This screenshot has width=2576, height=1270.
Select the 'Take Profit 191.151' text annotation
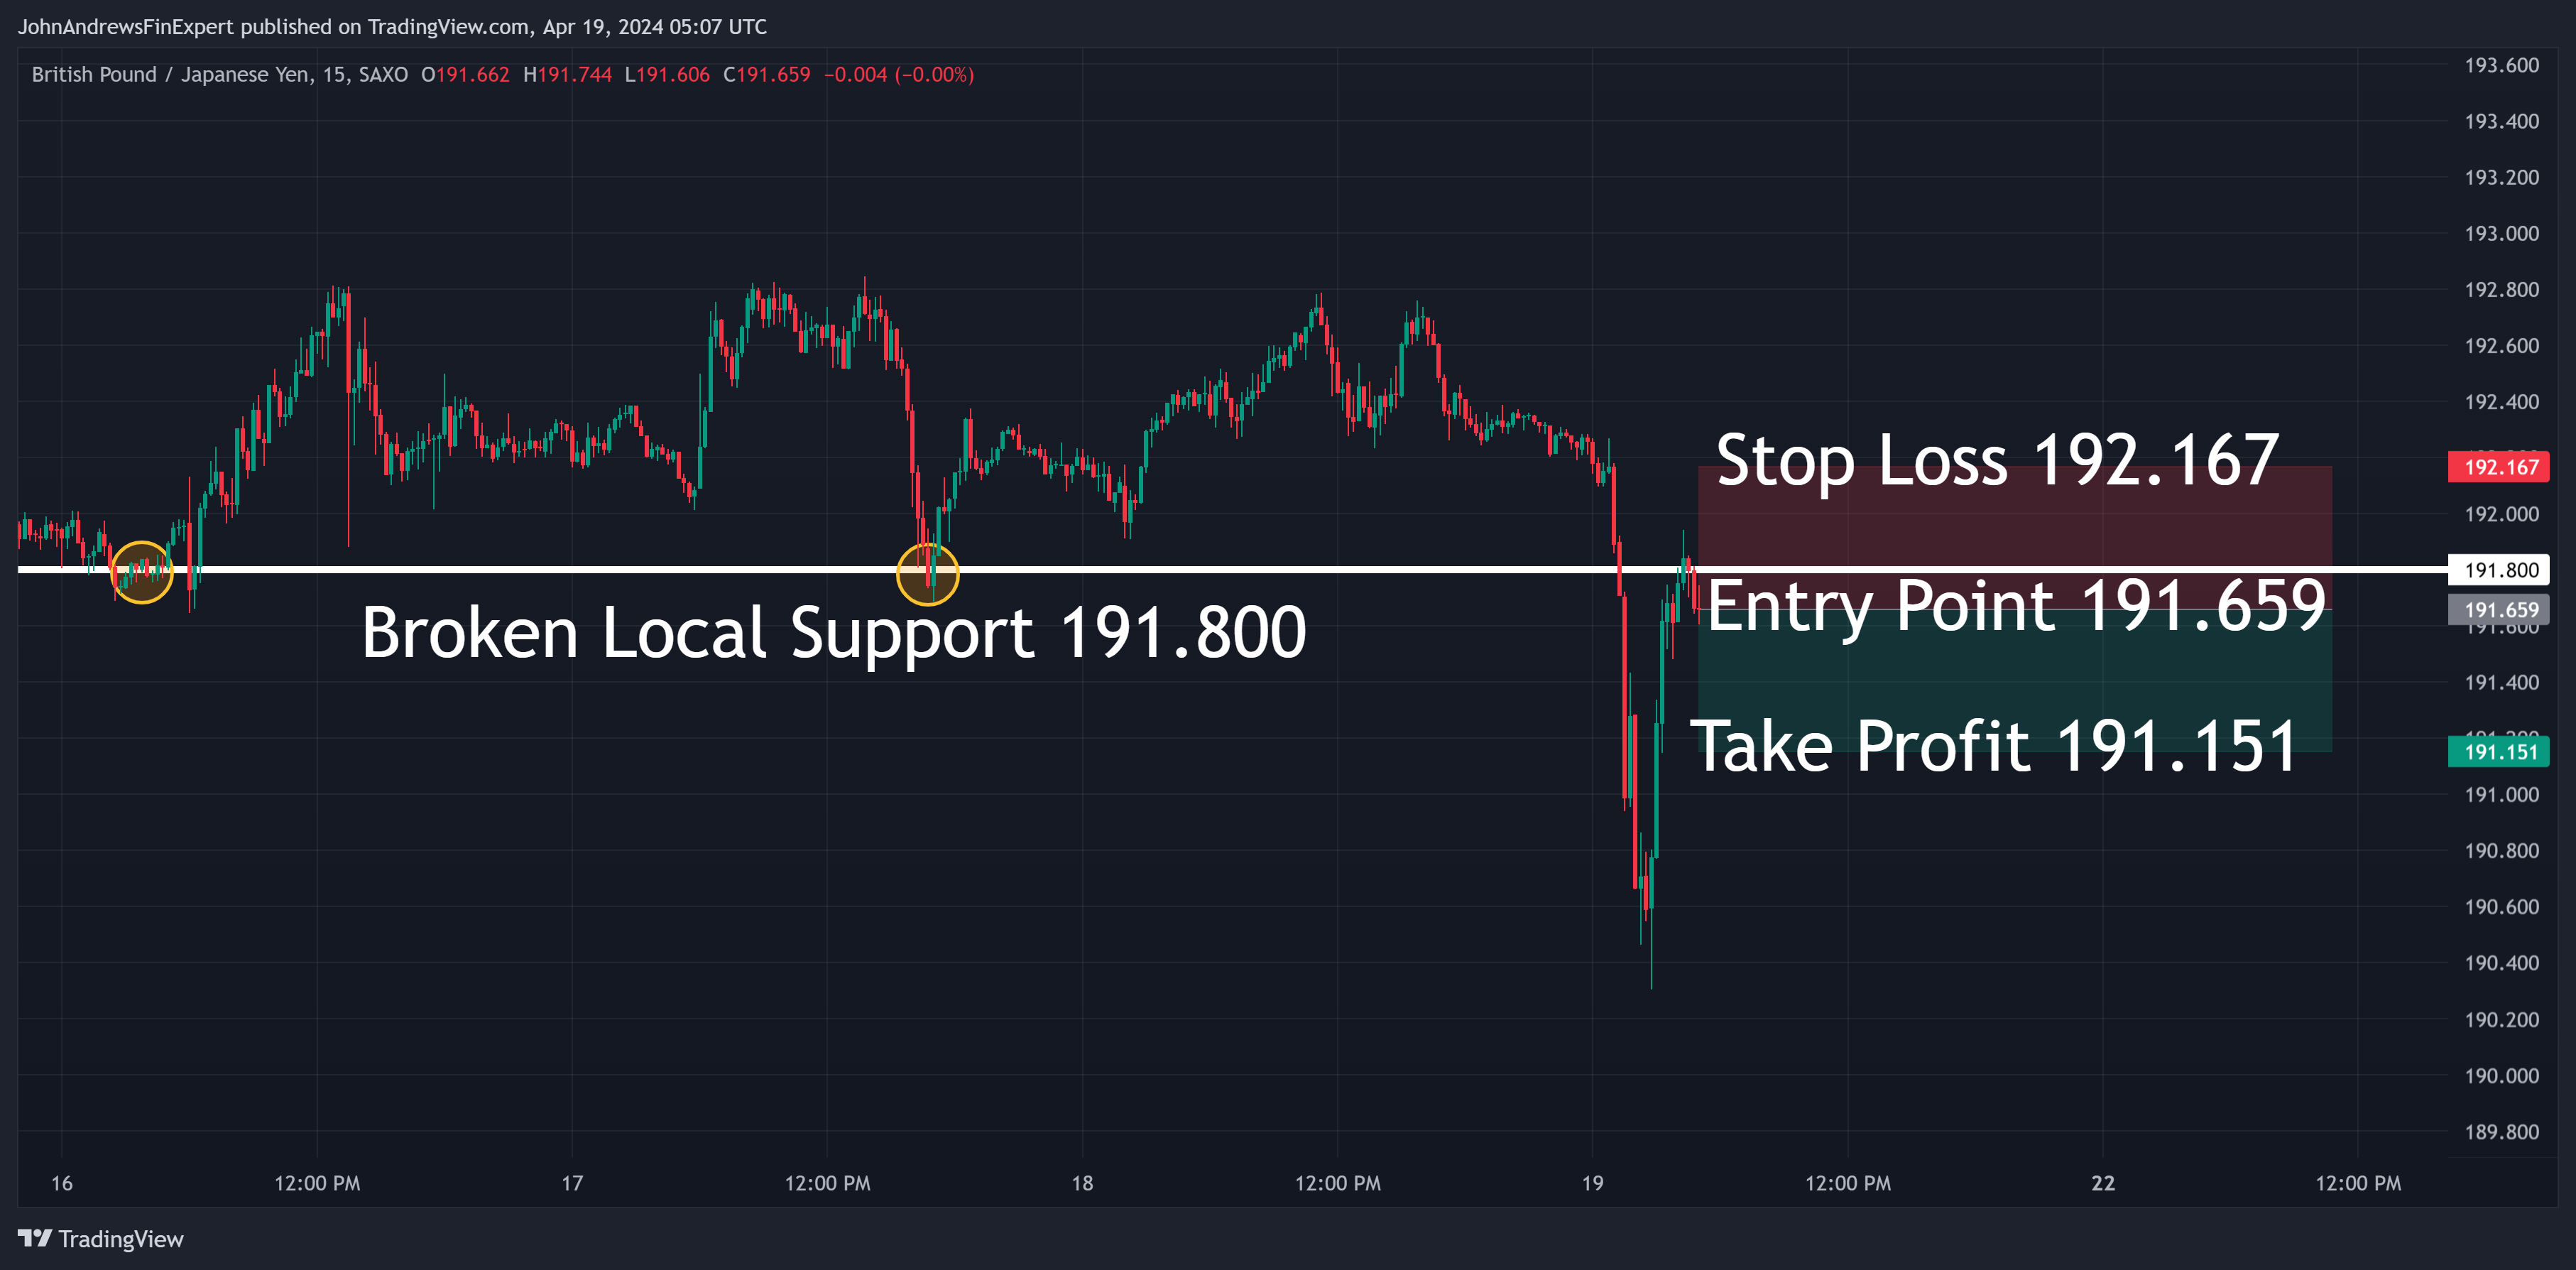(1993, 746)
